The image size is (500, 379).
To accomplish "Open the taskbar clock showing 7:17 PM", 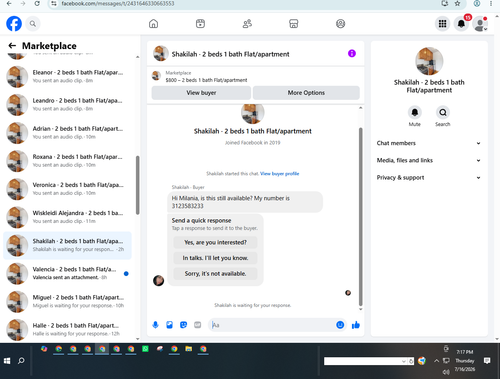I will pyautogui.click(x=465, y=361).
